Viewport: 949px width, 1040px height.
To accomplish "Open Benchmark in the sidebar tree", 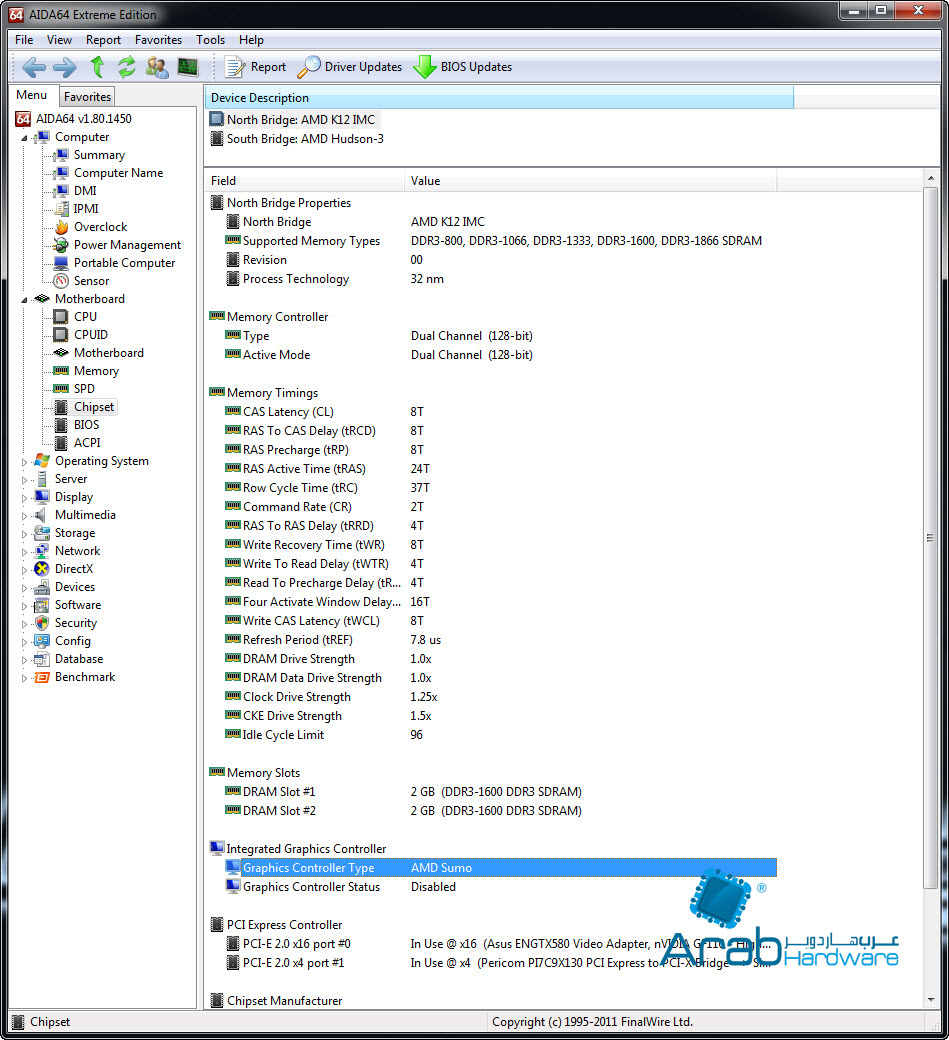I will pyautogui.click(x=85, y=677).
